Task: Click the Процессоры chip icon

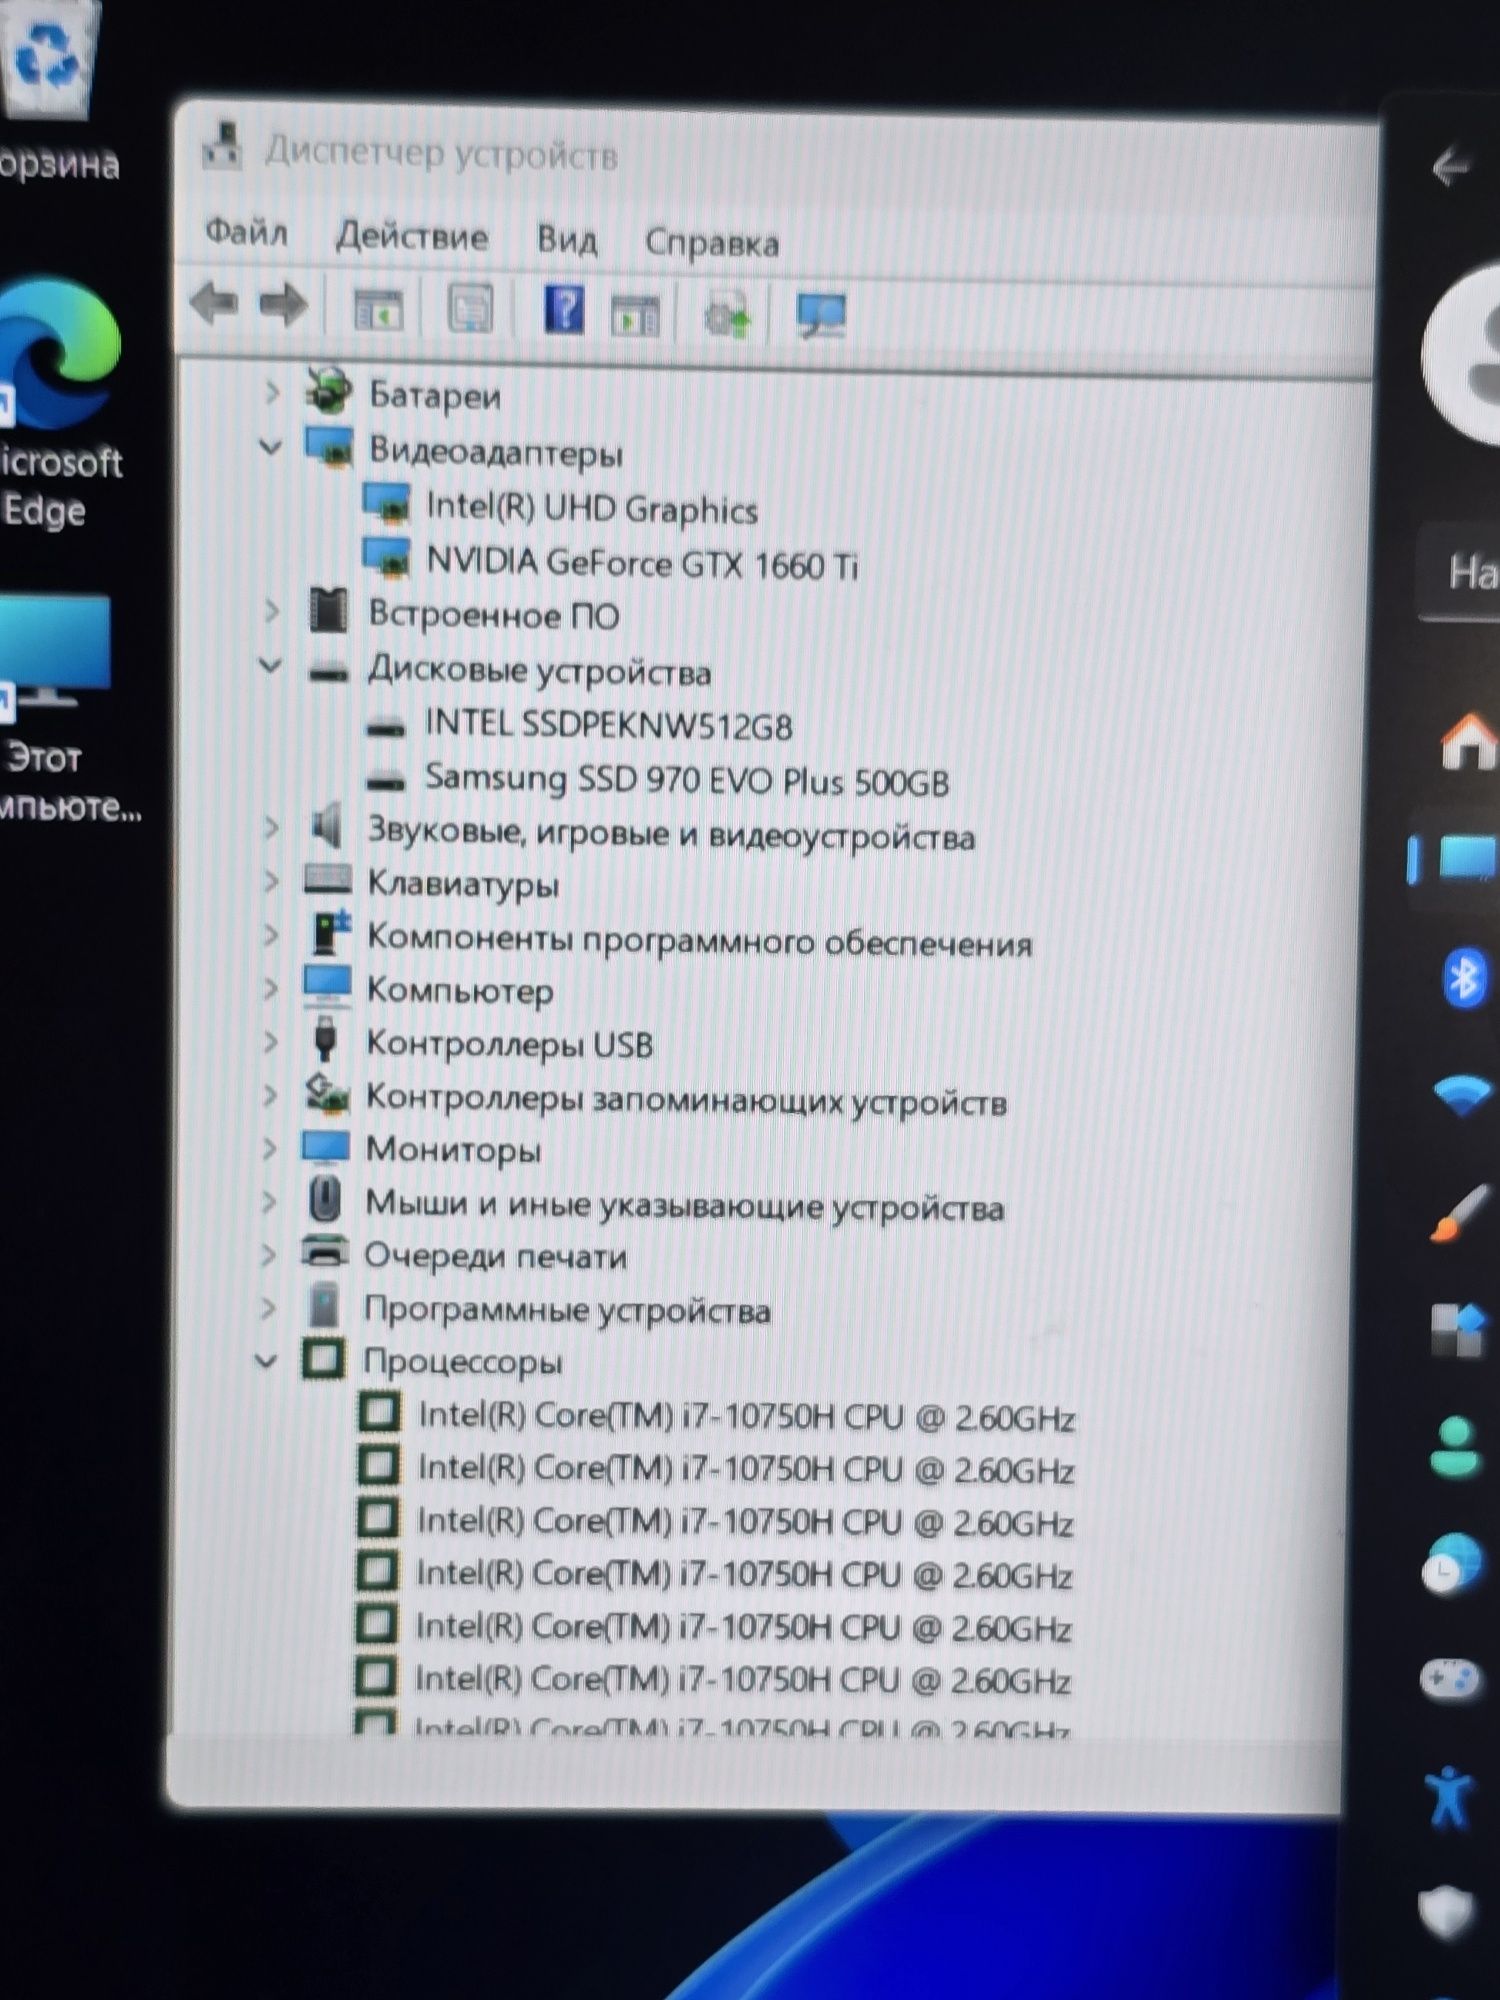Action: coord(323,1359)
